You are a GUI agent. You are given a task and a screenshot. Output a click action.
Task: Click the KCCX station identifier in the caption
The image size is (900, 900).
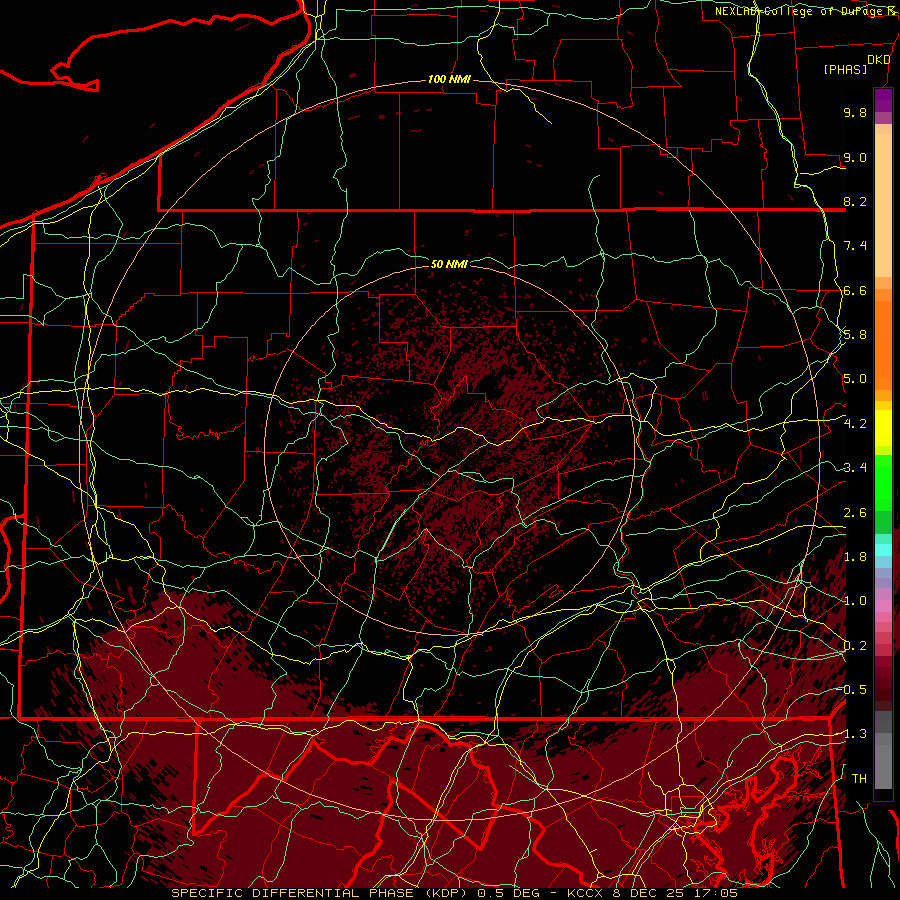click(584, 893)
